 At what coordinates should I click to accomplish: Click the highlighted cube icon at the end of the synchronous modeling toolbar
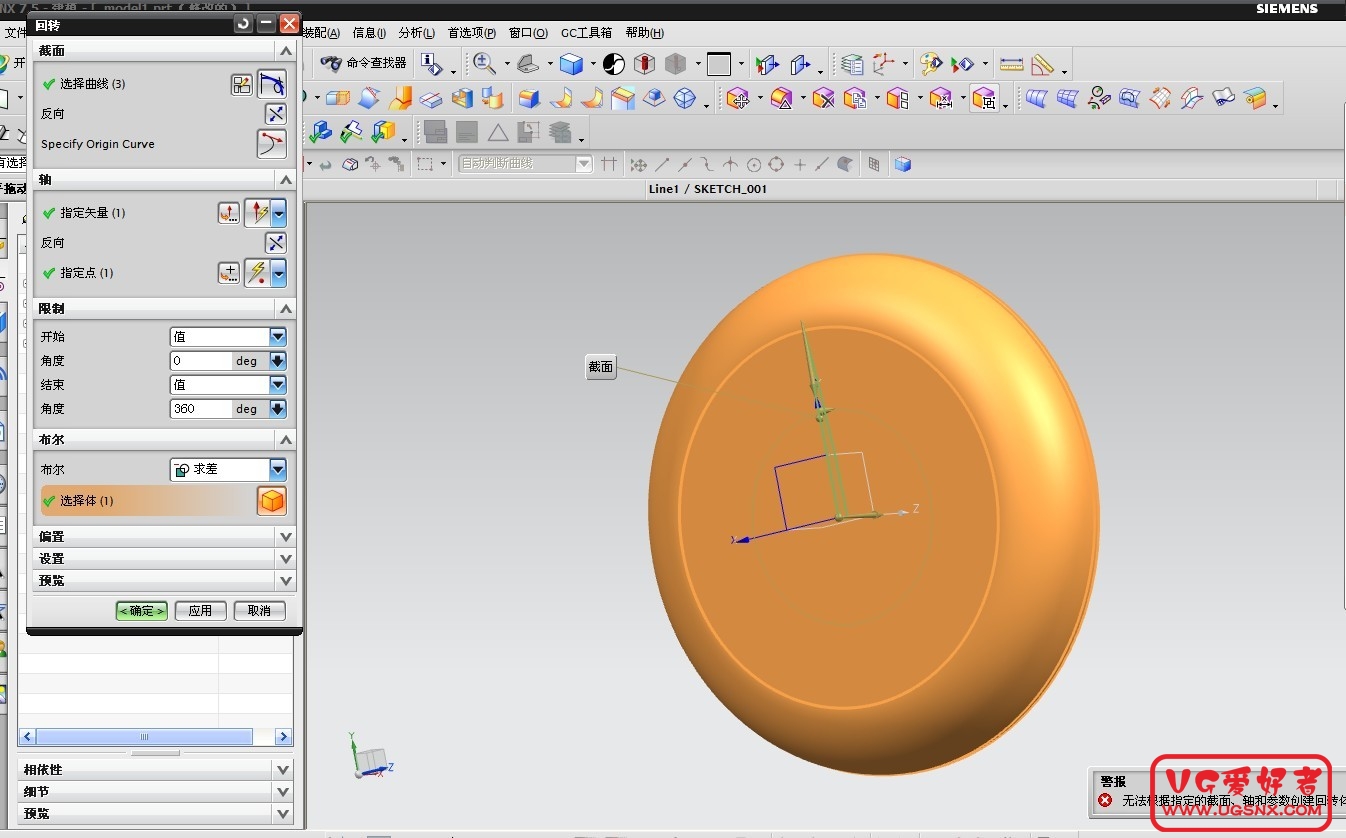(x=984, y=99)
